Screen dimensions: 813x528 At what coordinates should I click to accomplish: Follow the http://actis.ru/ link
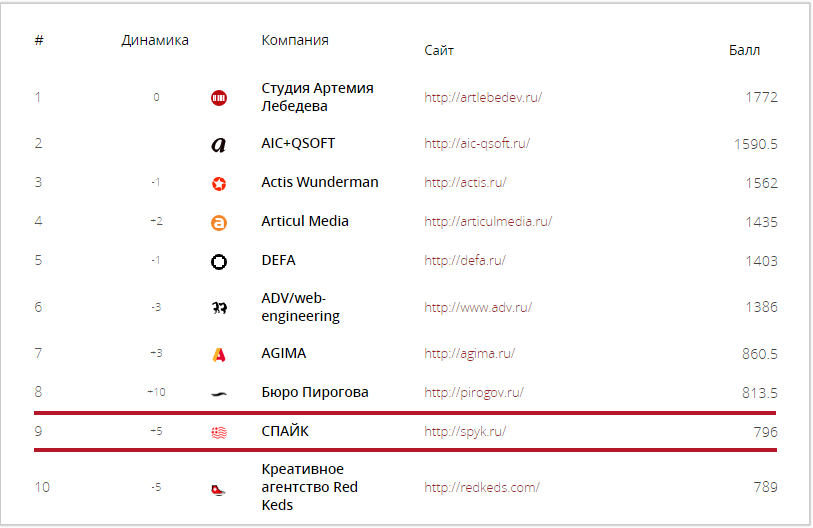tap(465, 183)
